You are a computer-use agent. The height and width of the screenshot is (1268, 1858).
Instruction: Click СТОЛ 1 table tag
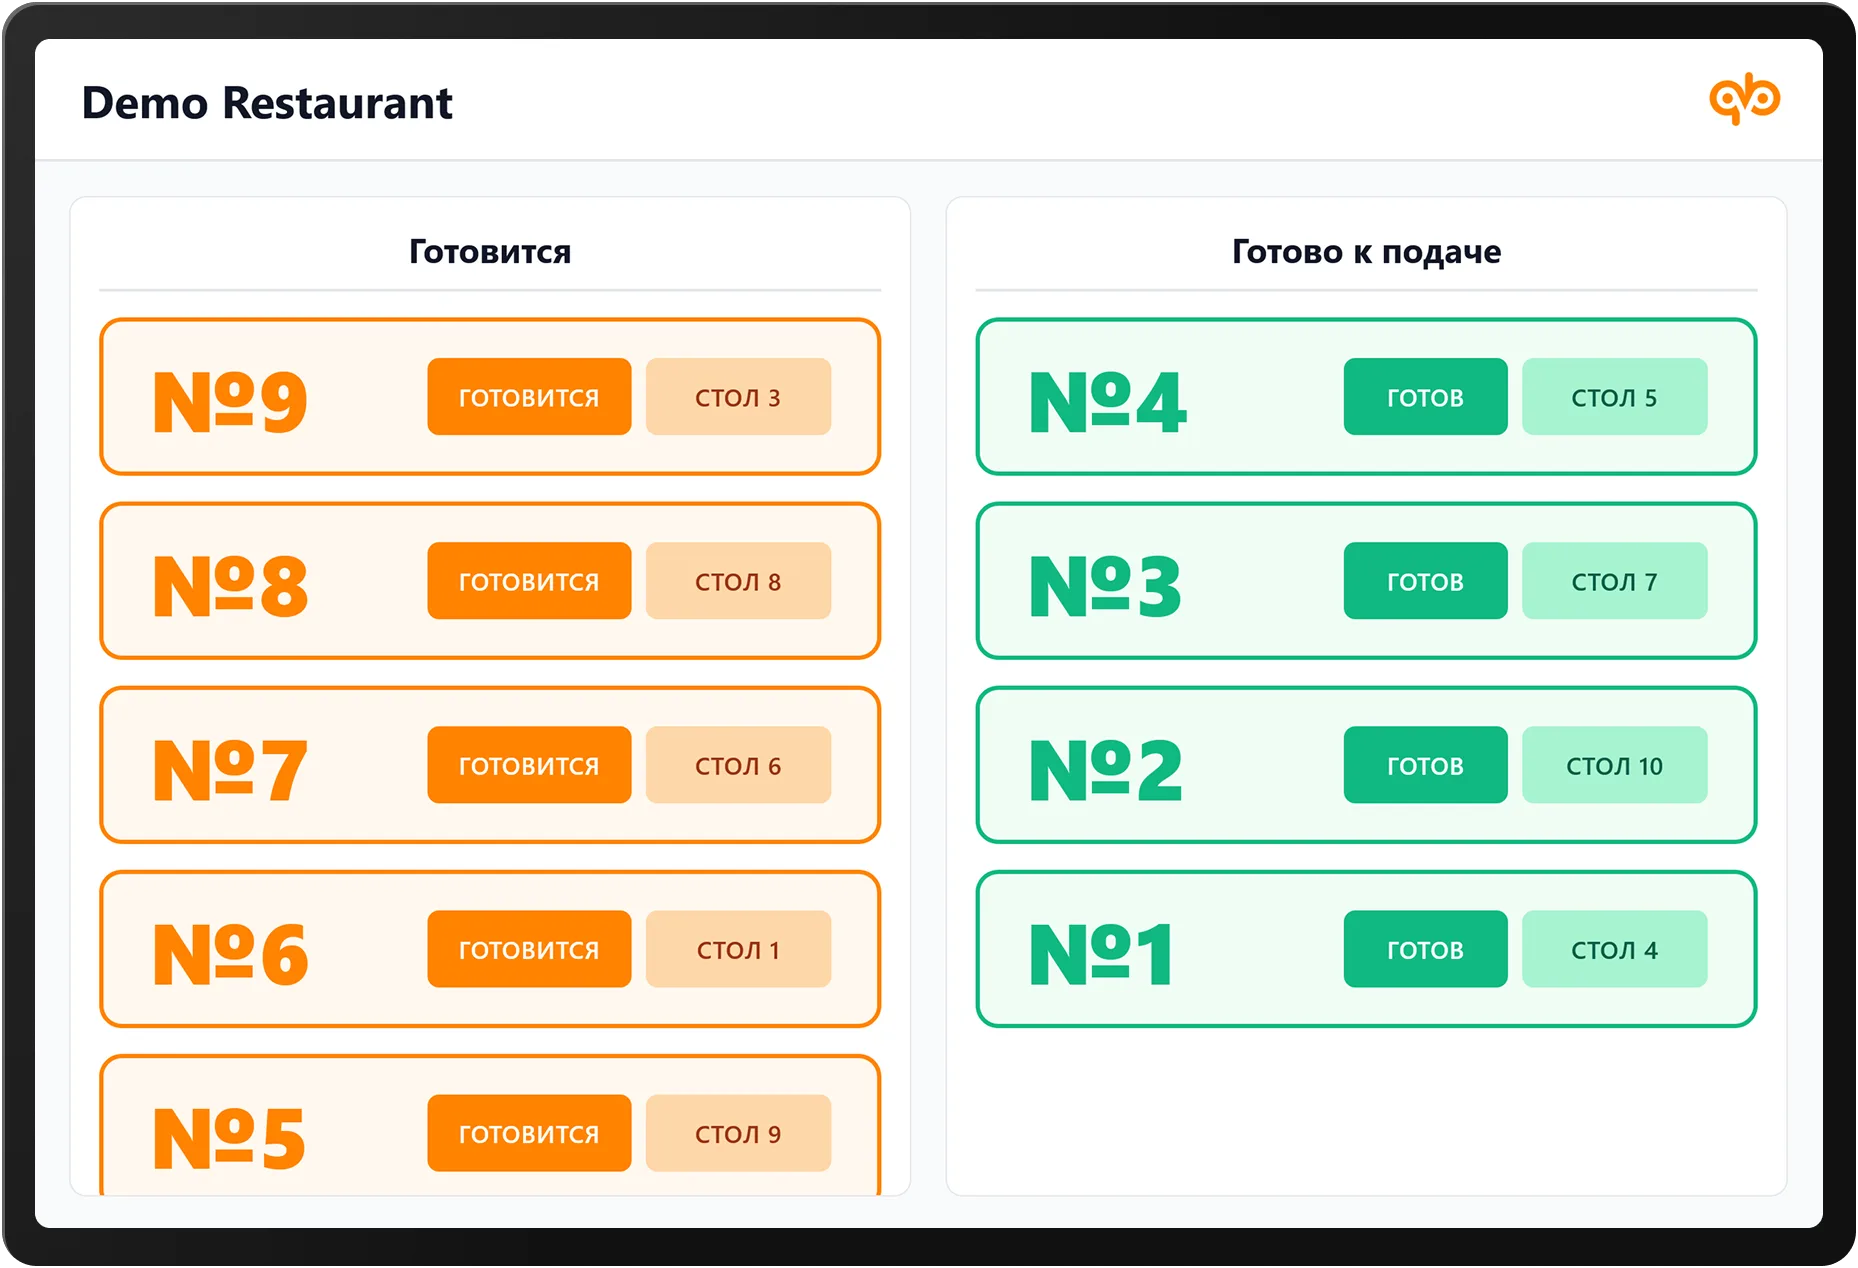(x=738, y=949)
